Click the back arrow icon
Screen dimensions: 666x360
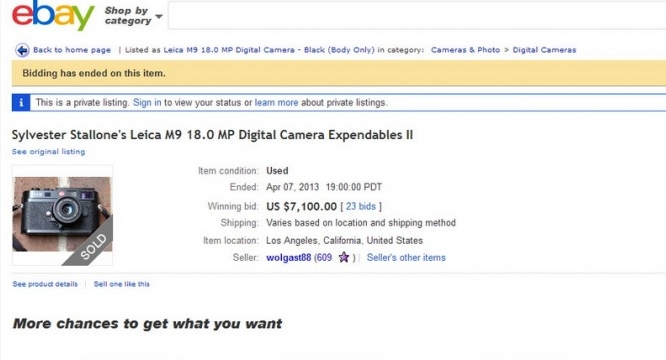[x=22, y=50]
